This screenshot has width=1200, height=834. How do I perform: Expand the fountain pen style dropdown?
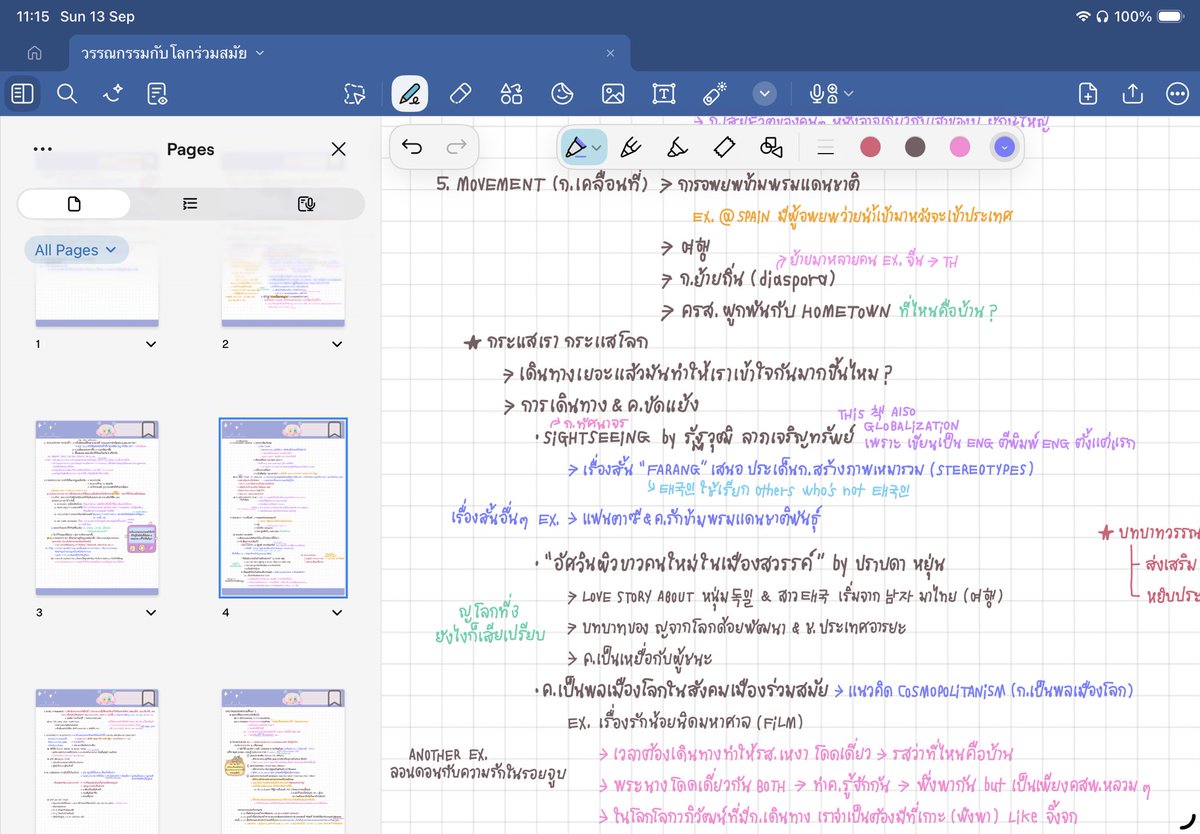point(597,148)
